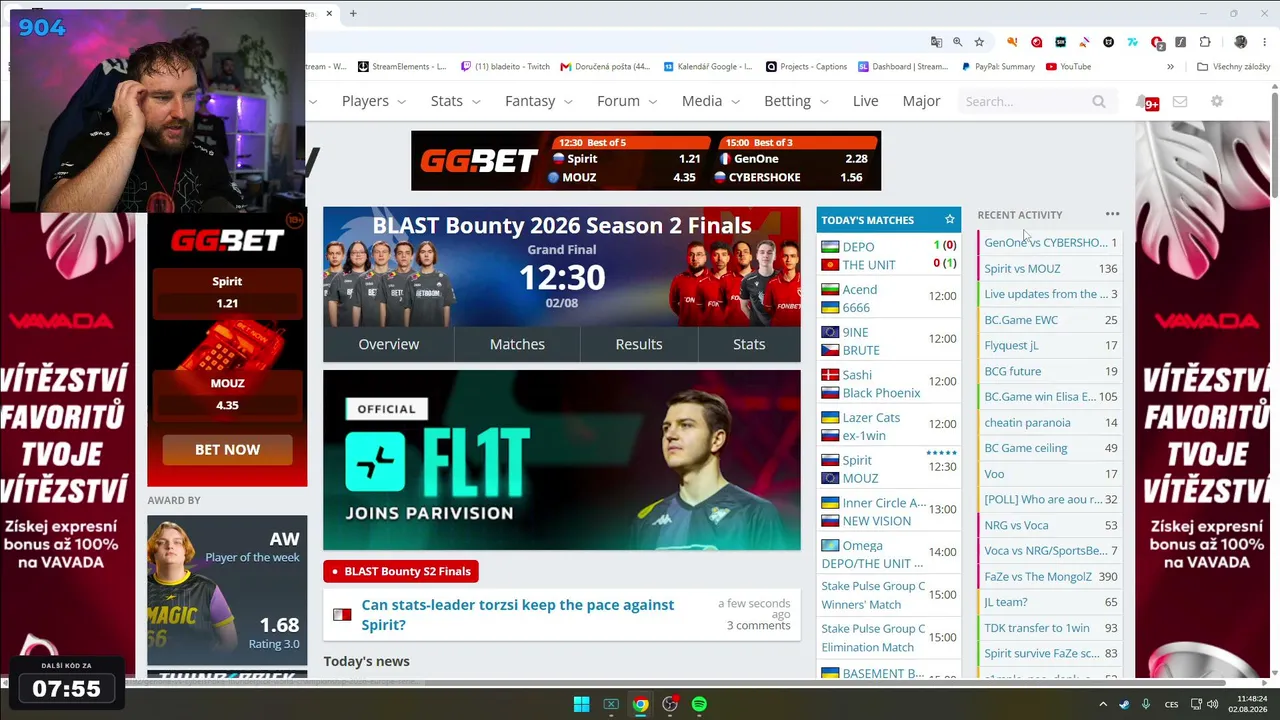Expand the Forum dropdown menu
This screenshot has width=1280, height=720.
[627, 101]
